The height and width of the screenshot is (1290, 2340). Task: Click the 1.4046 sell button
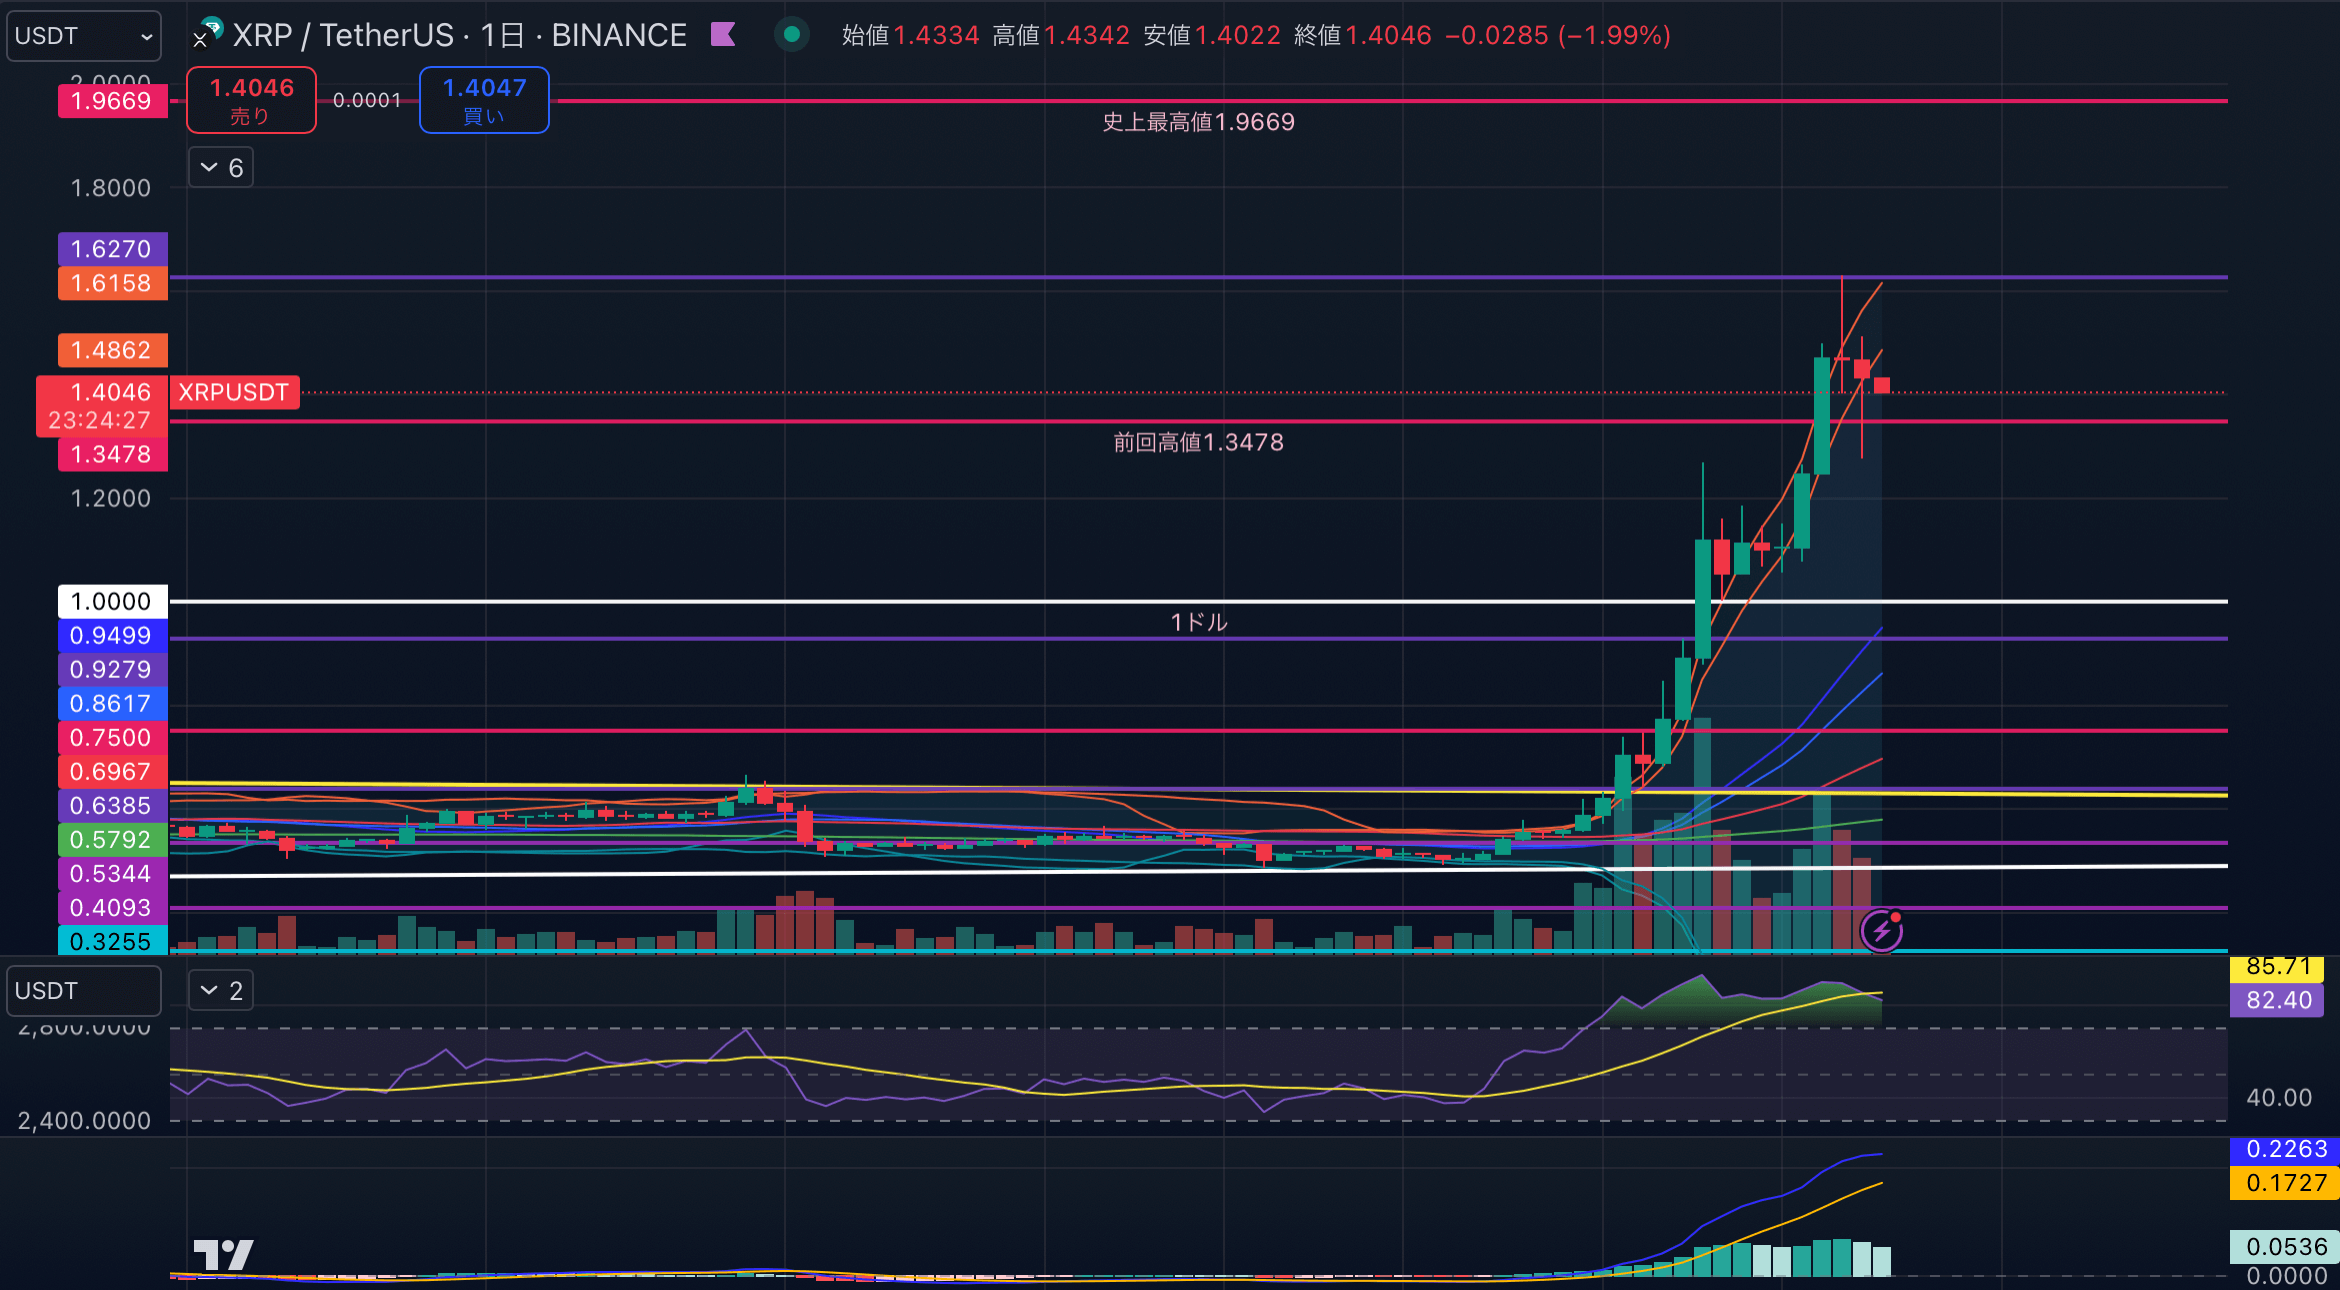pos(251,100)
